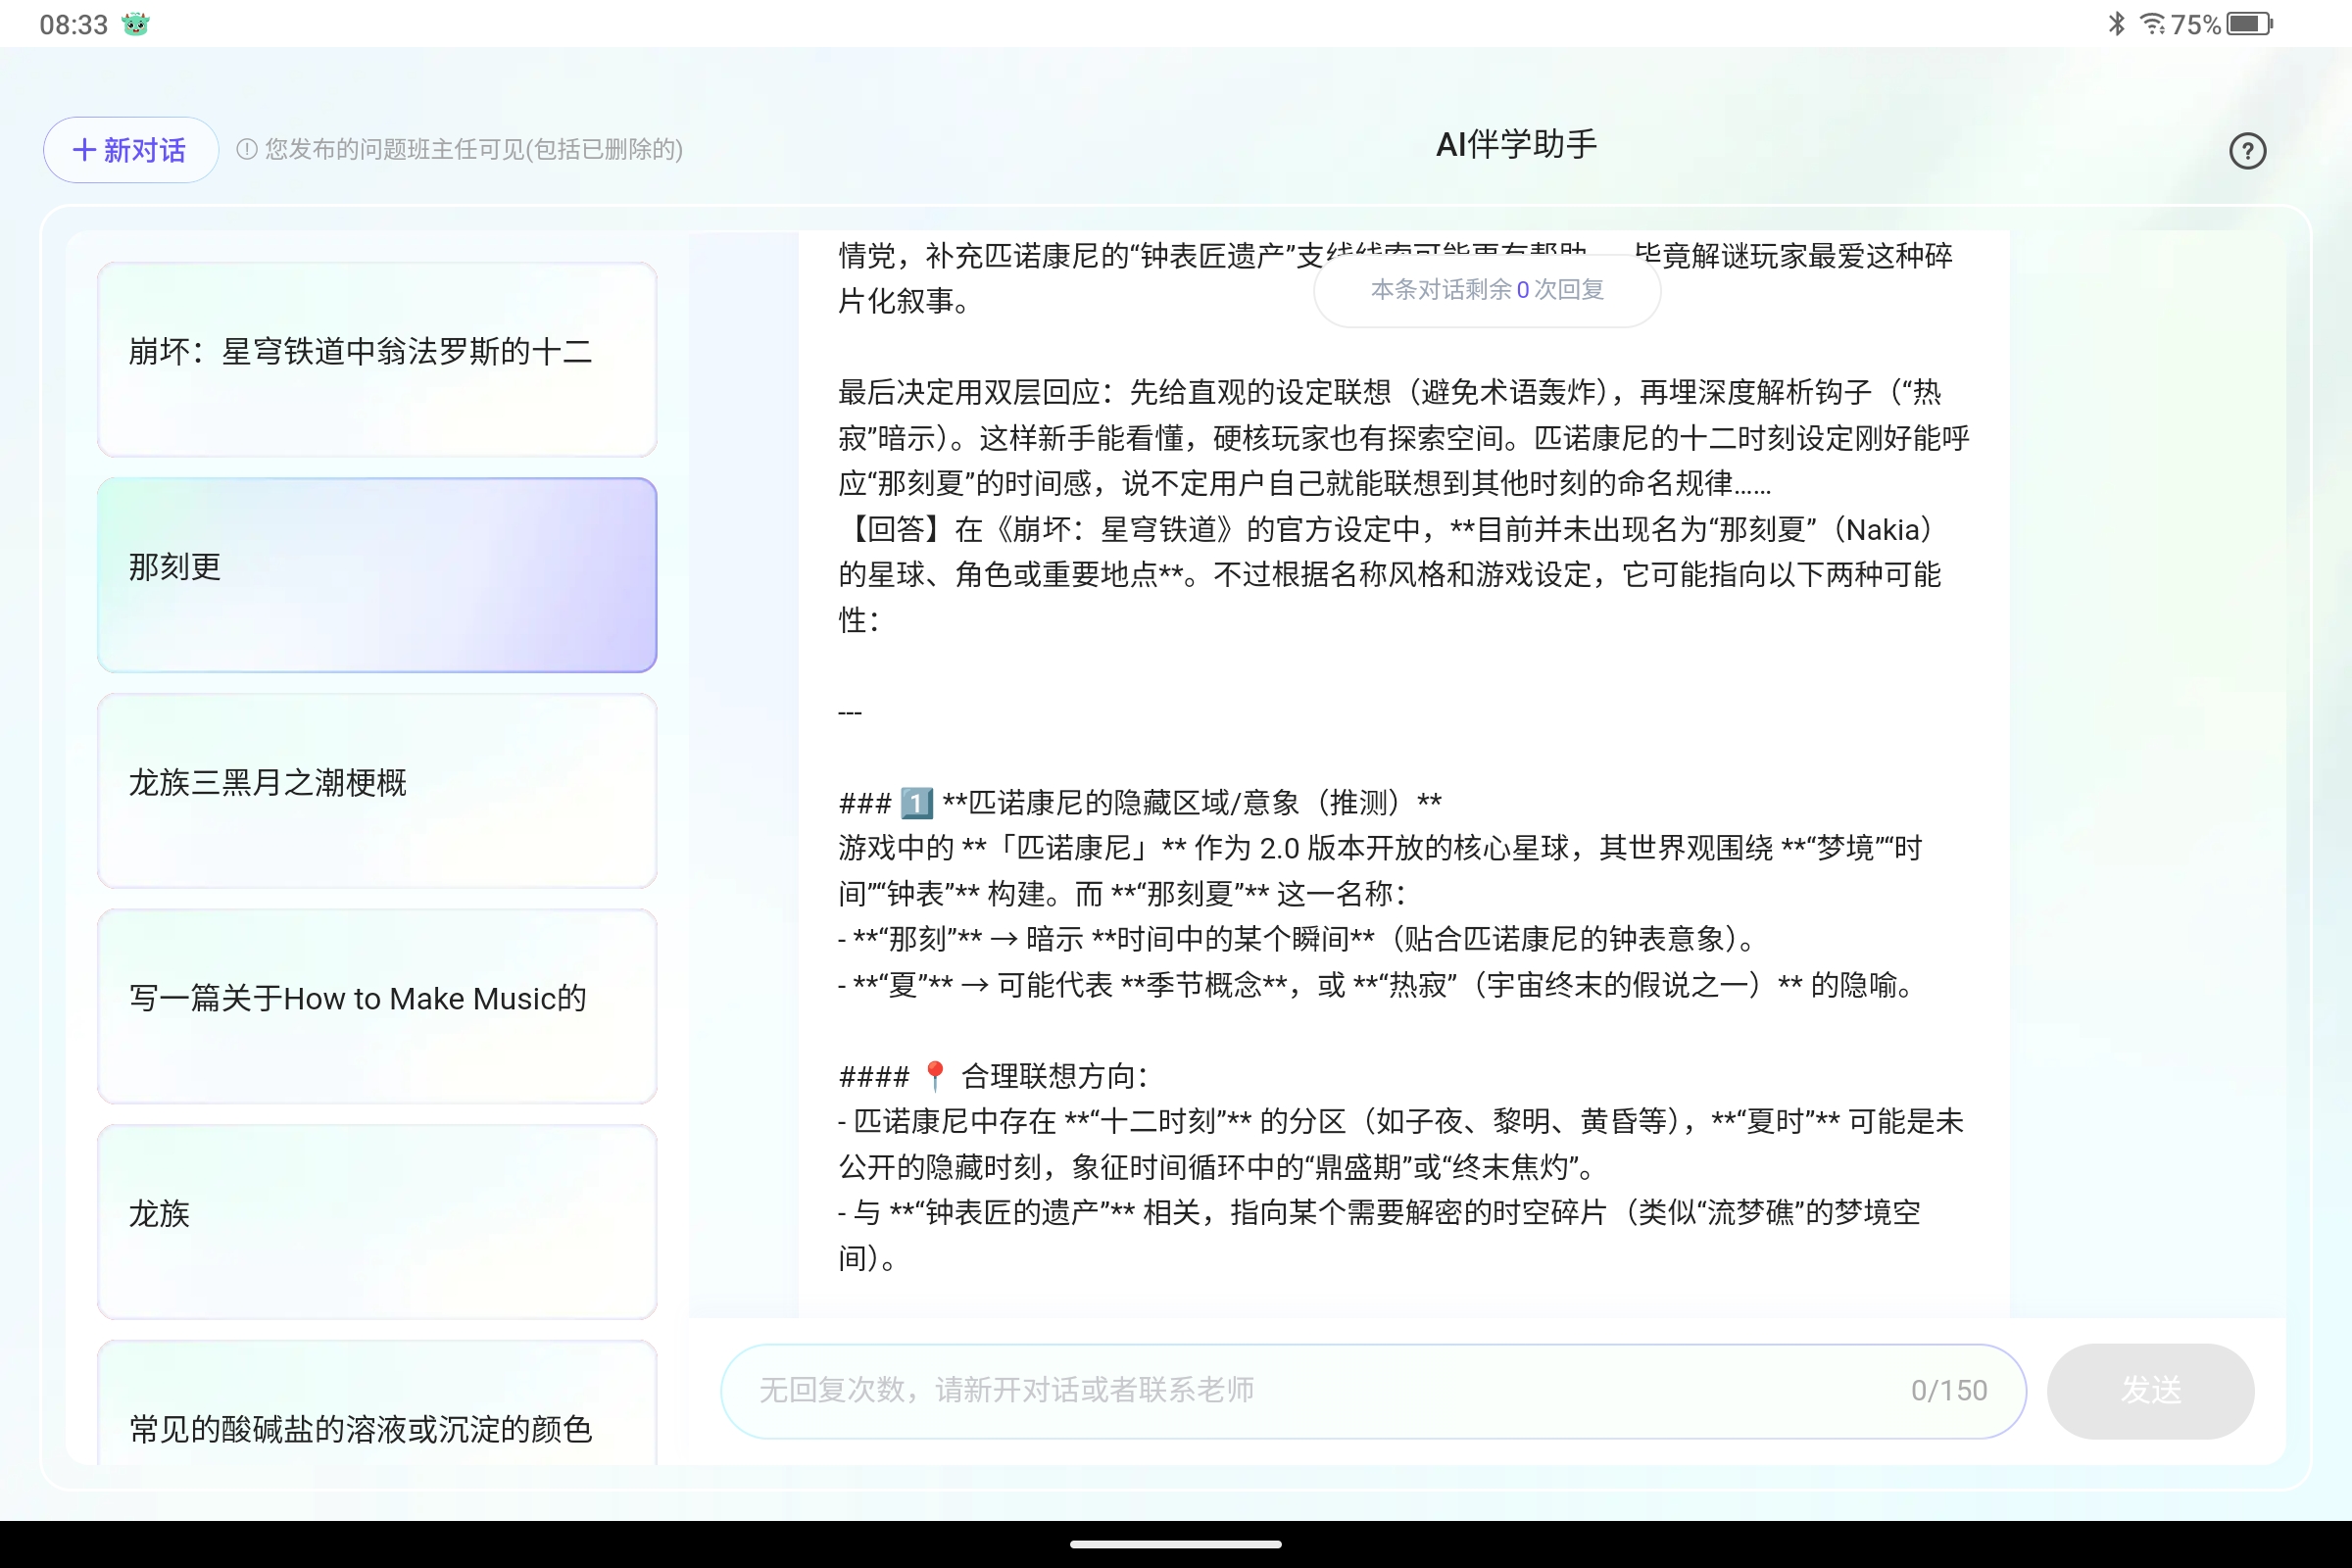Click the info icon beside visibility notice
This screenshot has height=1568, width=2352.
246,150
